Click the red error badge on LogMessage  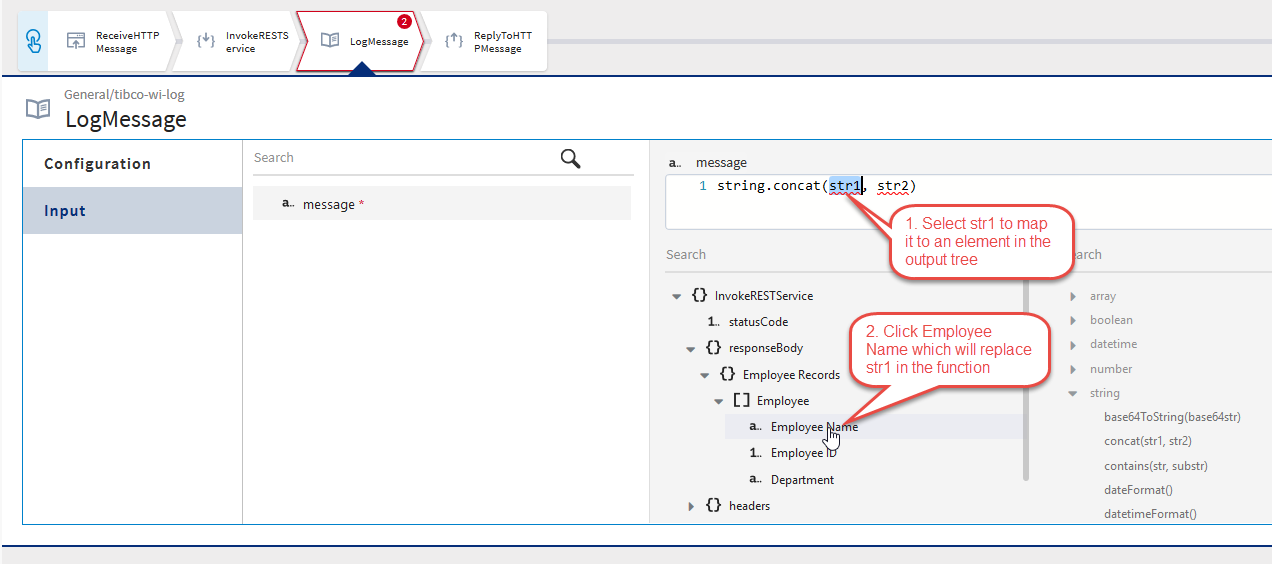[404, 22]
